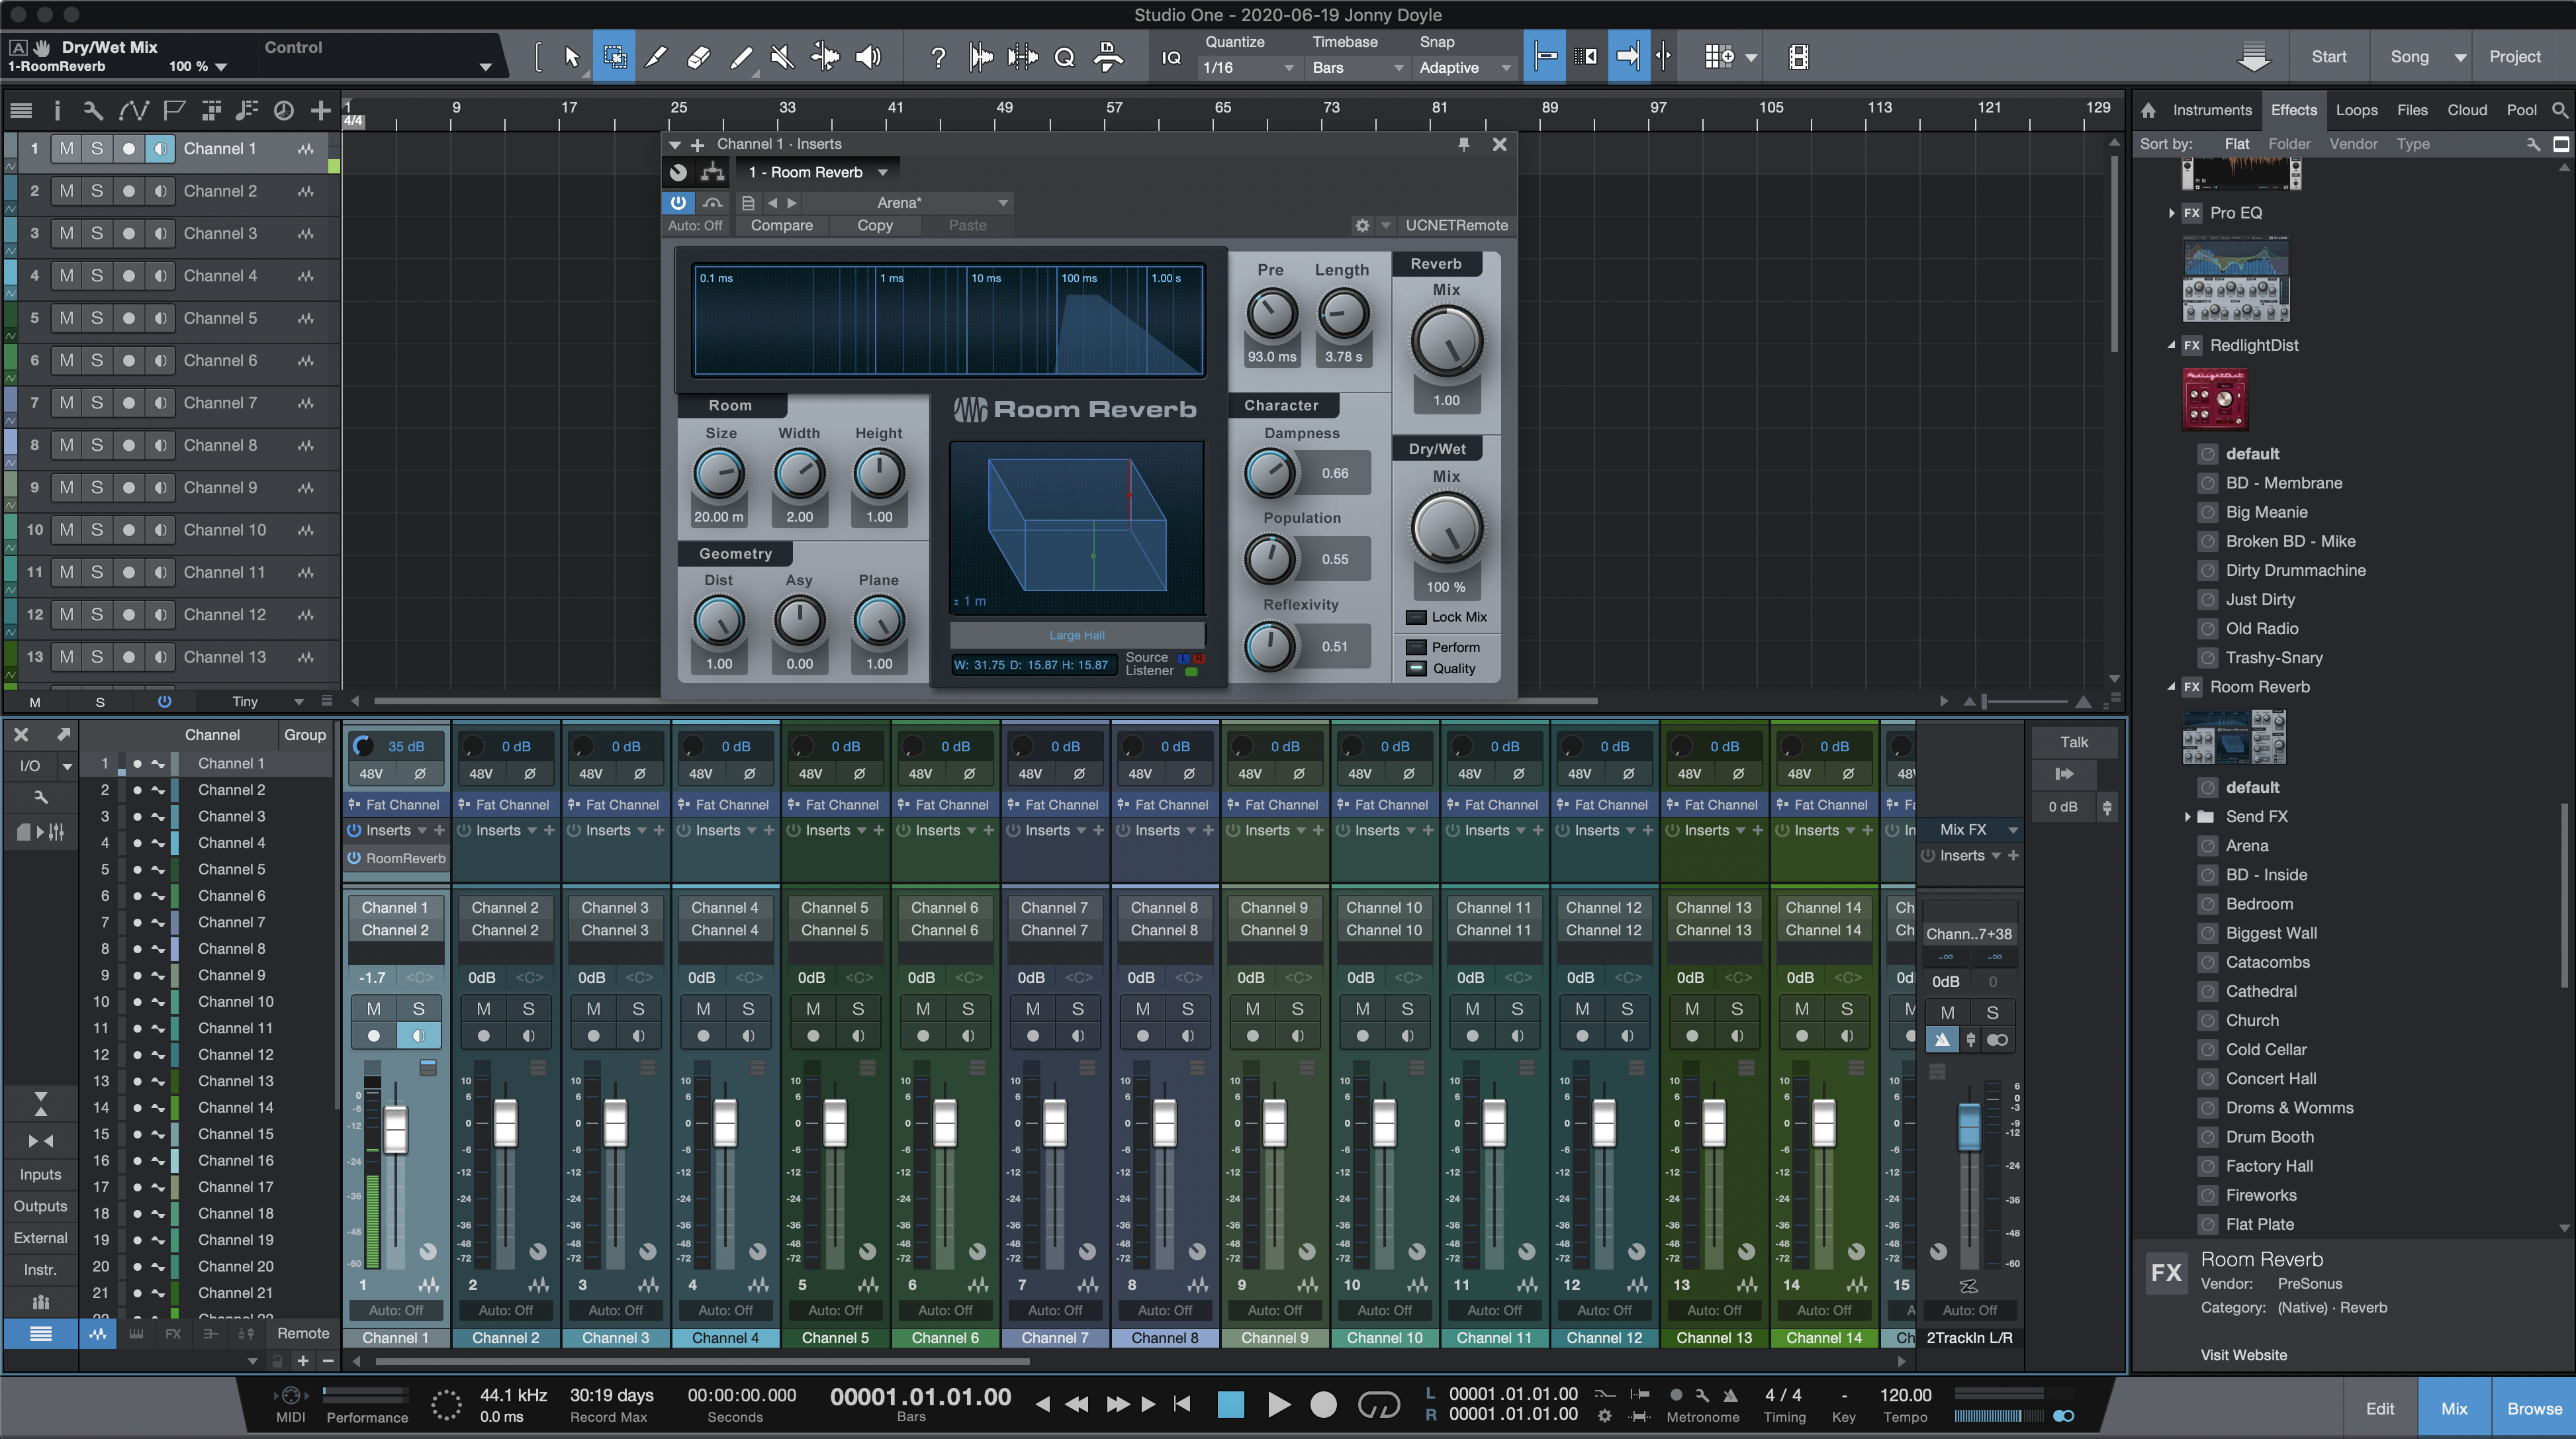Click Return to Zero transport icon
This screenshot has height=1439, width=2576.
tap(1182, 1404)
